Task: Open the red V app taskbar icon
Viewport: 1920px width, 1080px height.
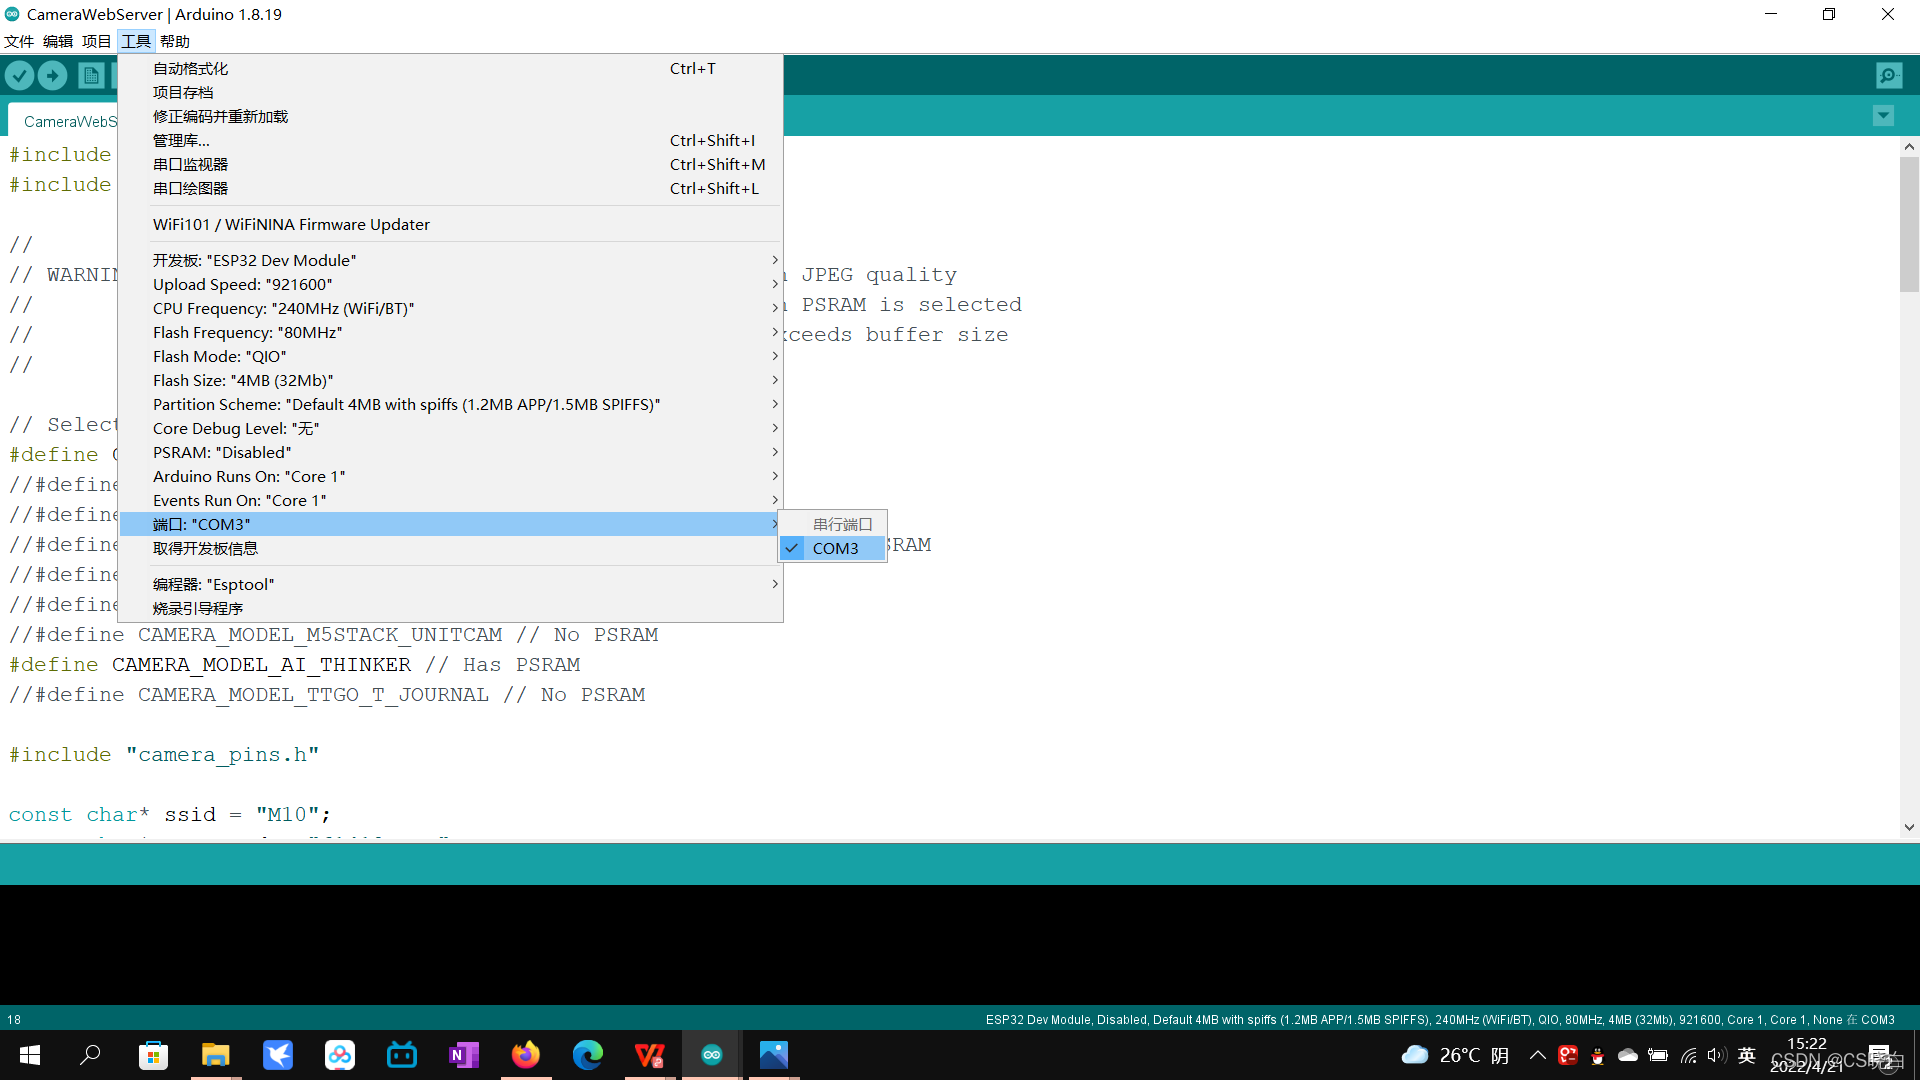Action: pos(650,1055)
